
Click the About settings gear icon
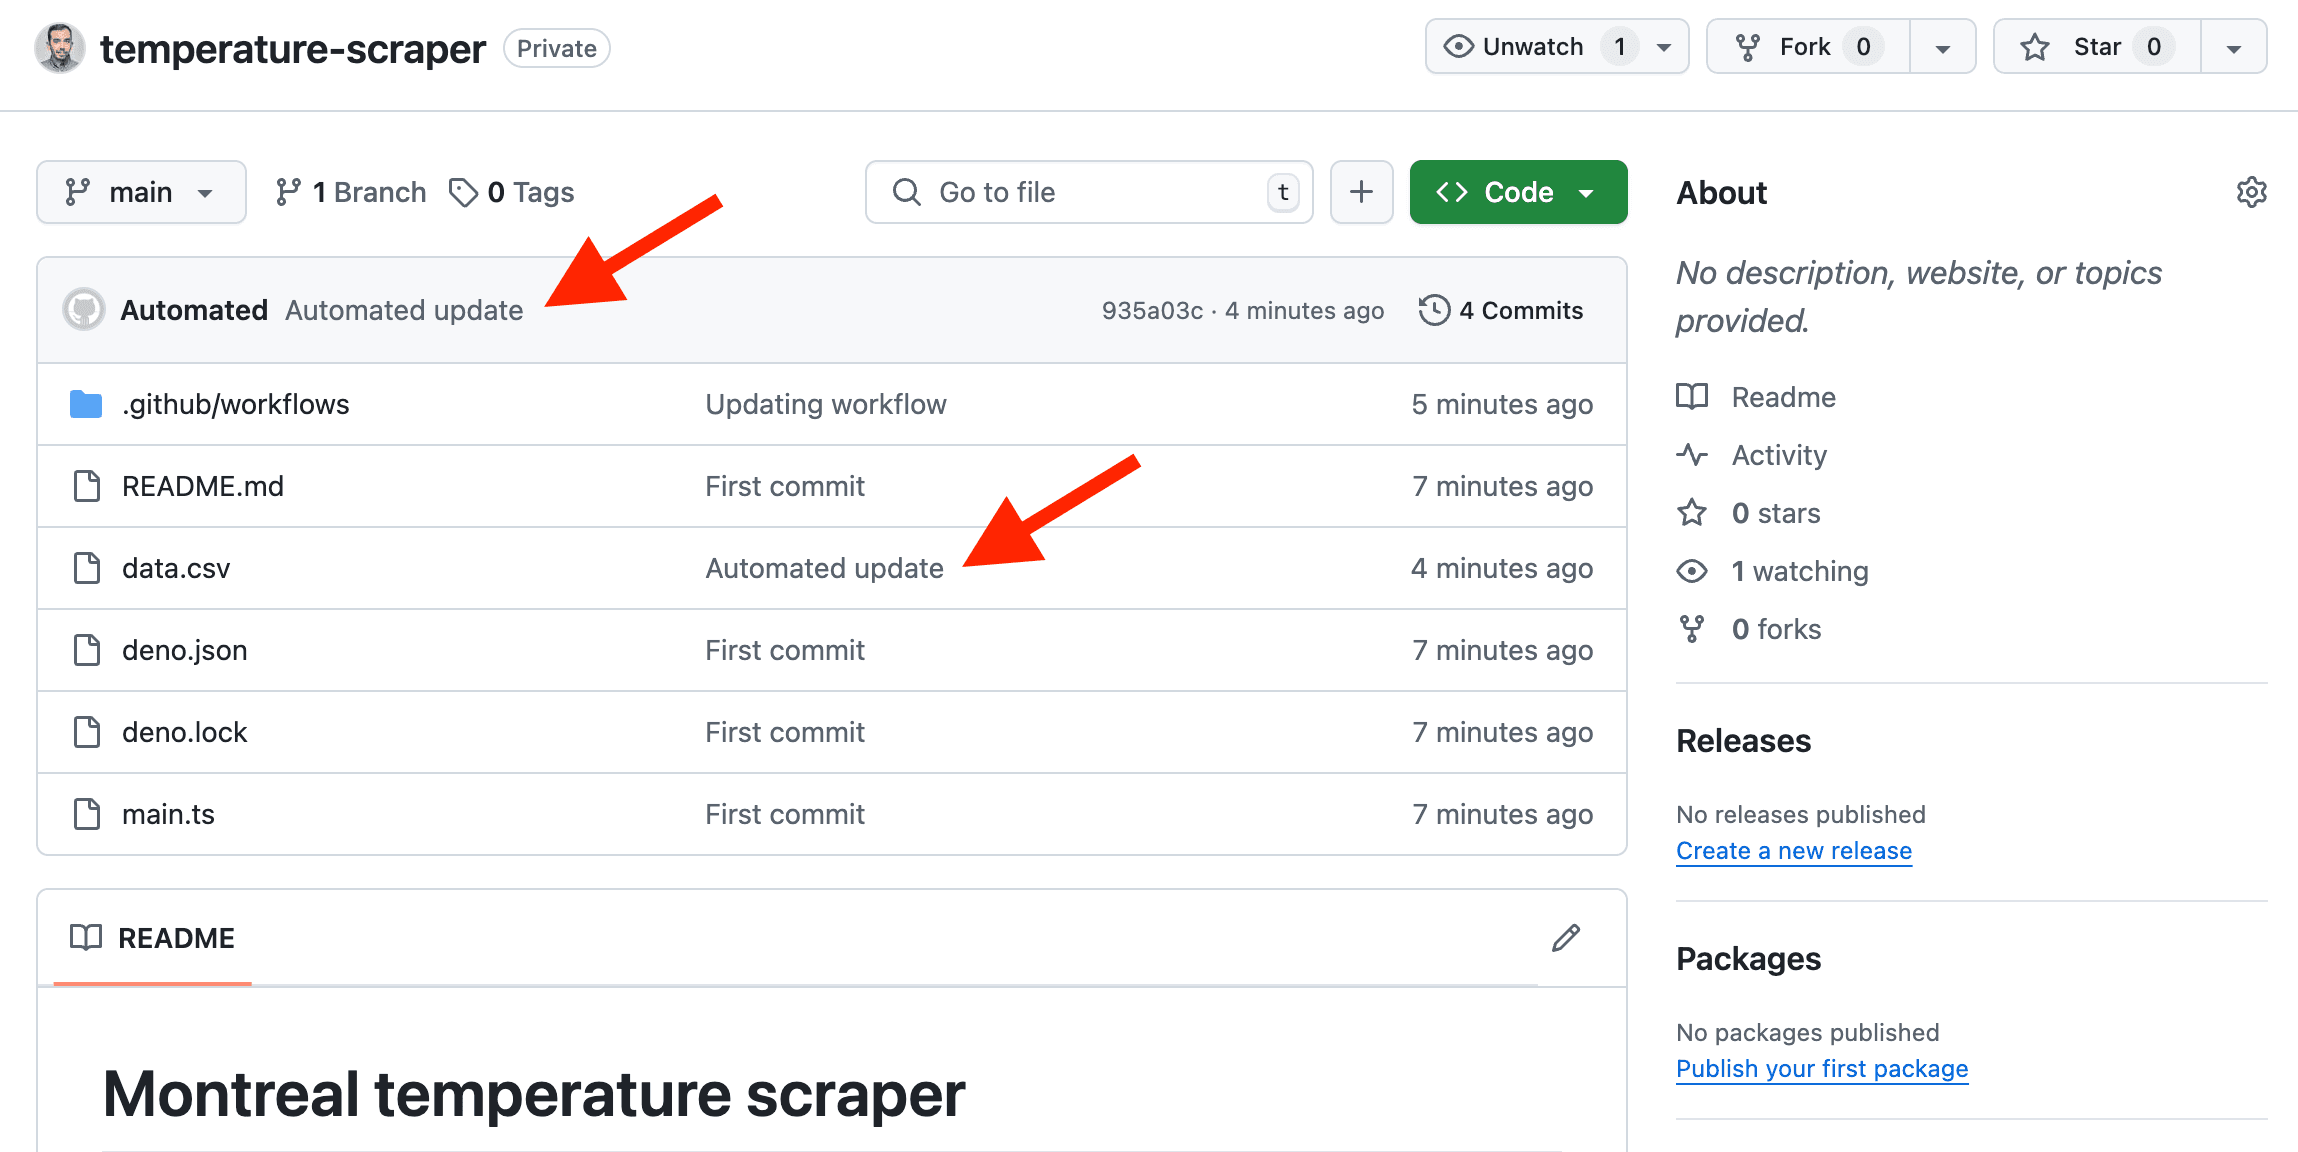2251,192
